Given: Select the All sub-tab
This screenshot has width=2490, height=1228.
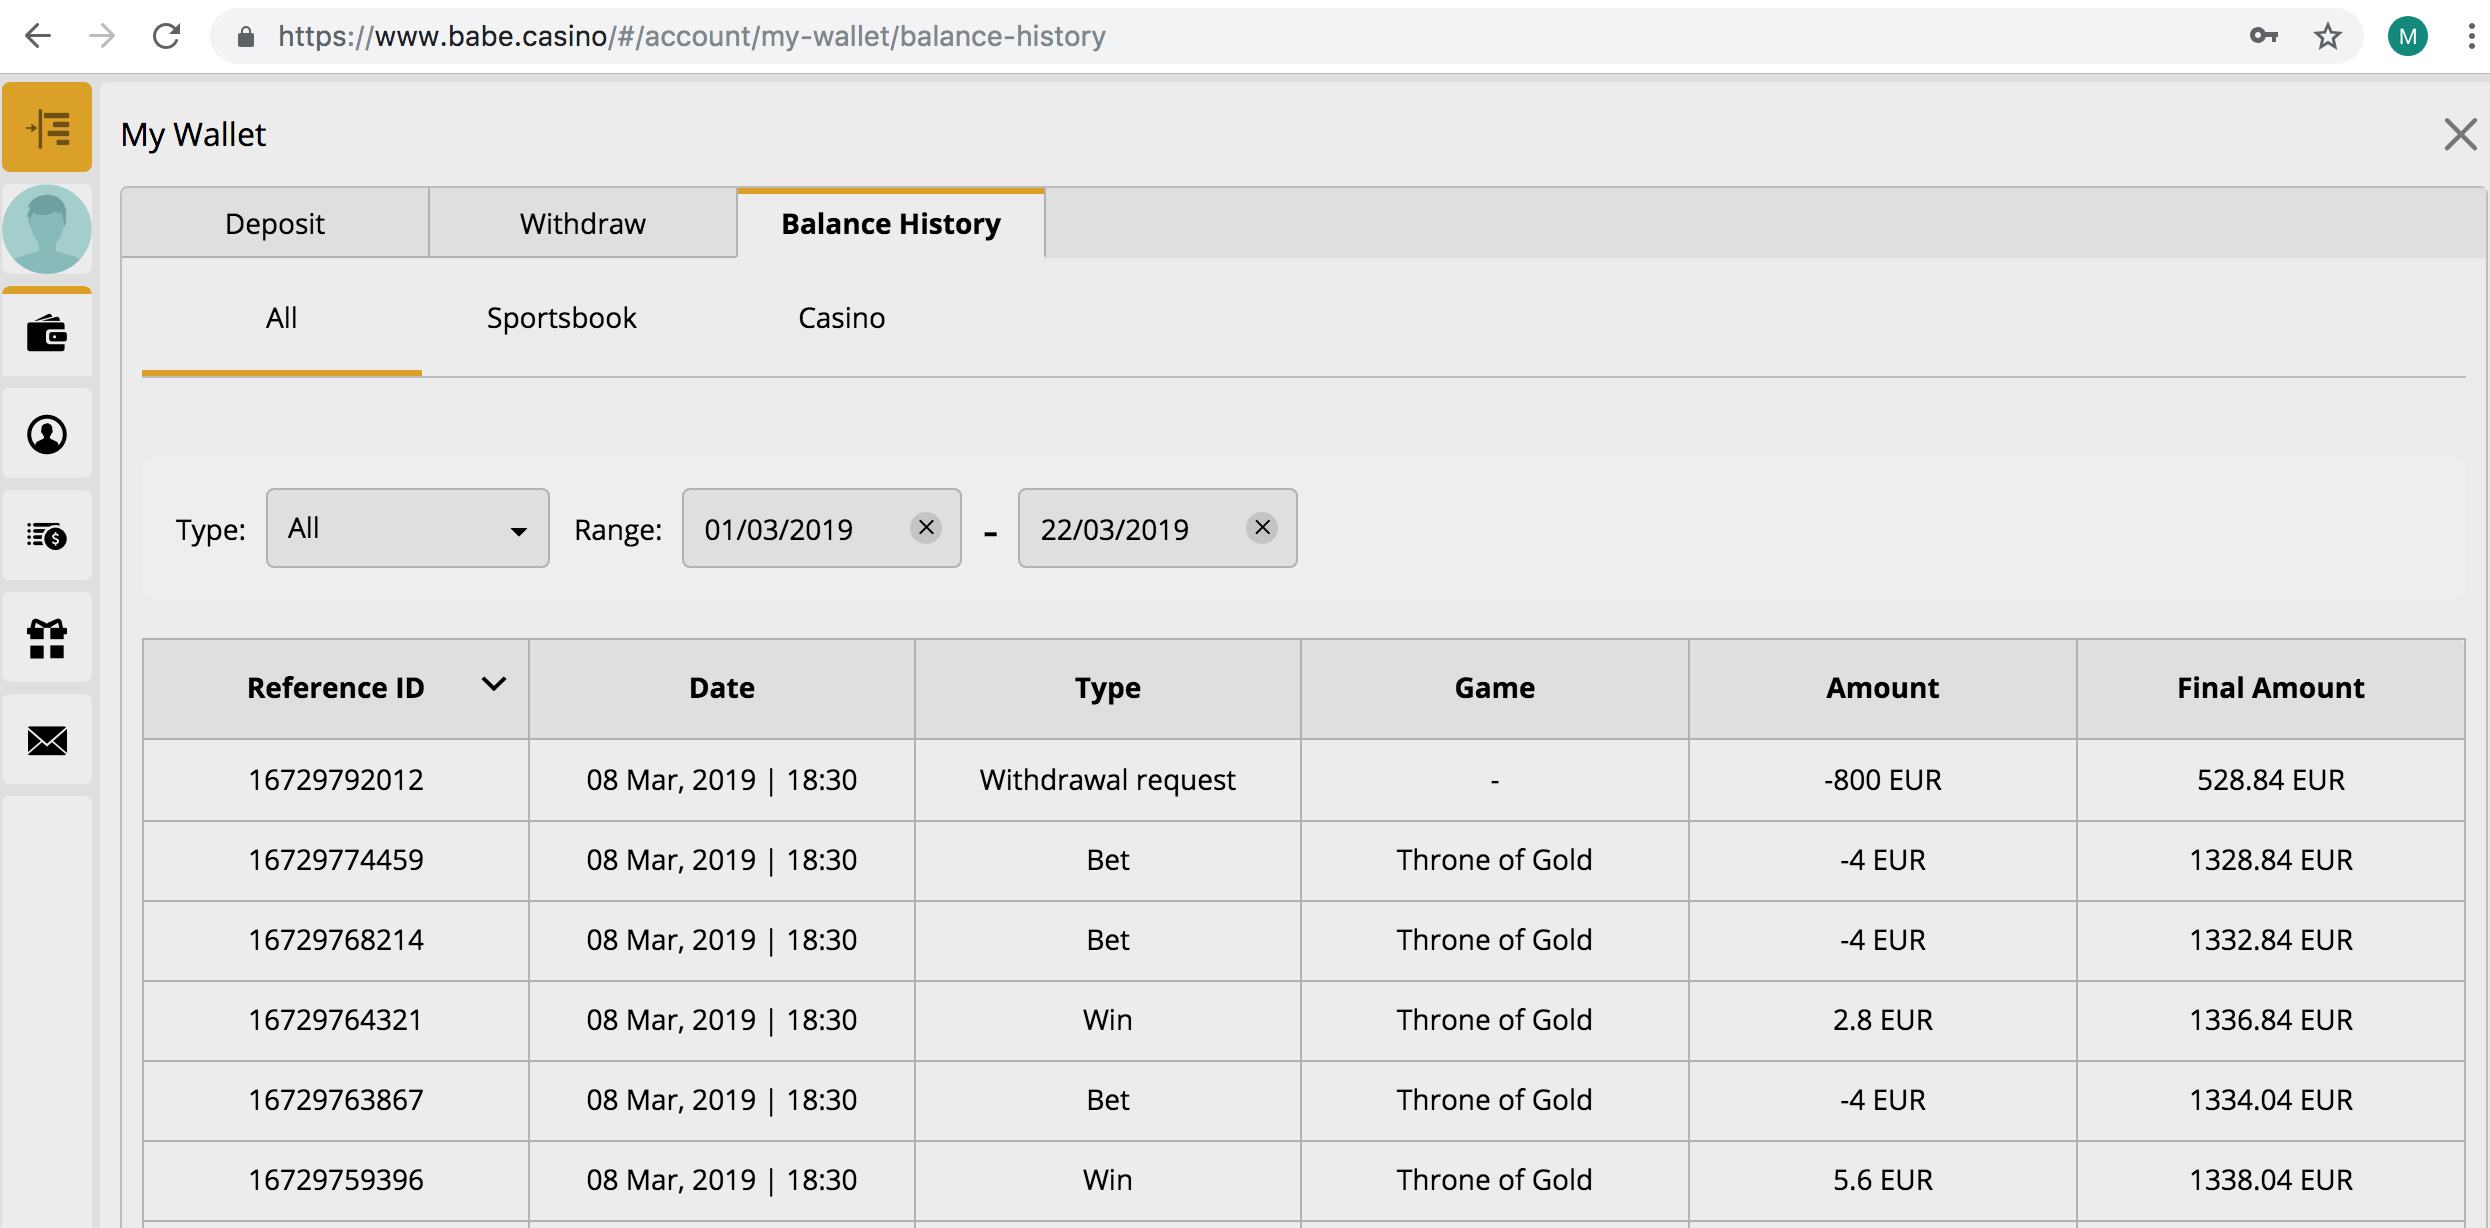Looking at the screenshot, I should (x=282, y=318).
